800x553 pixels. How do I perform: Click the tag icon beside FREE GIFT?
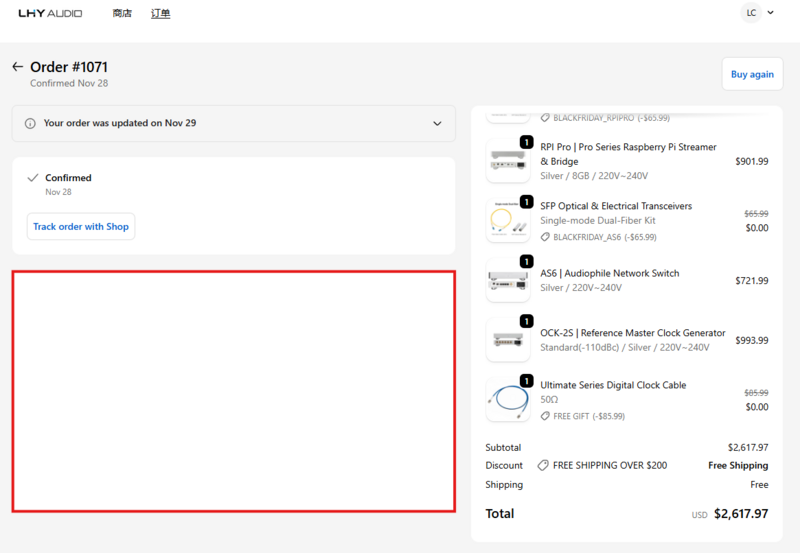(x=545, y=416)
